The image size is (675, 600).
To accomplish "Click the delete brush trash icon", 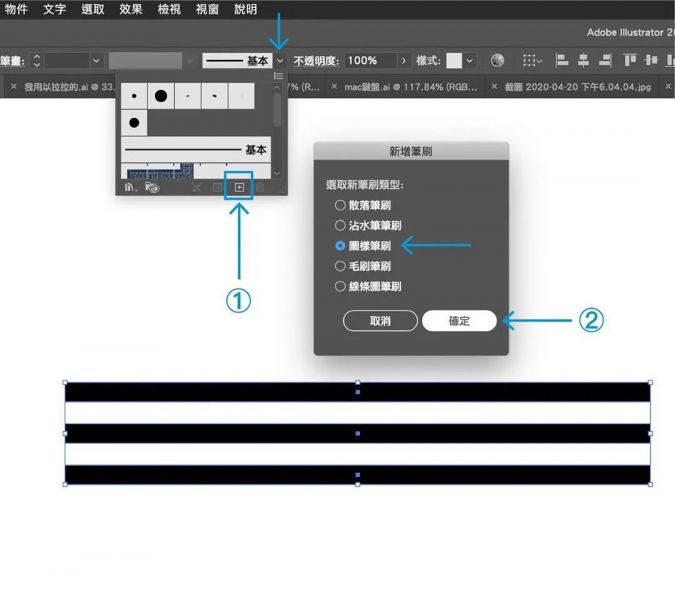I will click(260, 187).
